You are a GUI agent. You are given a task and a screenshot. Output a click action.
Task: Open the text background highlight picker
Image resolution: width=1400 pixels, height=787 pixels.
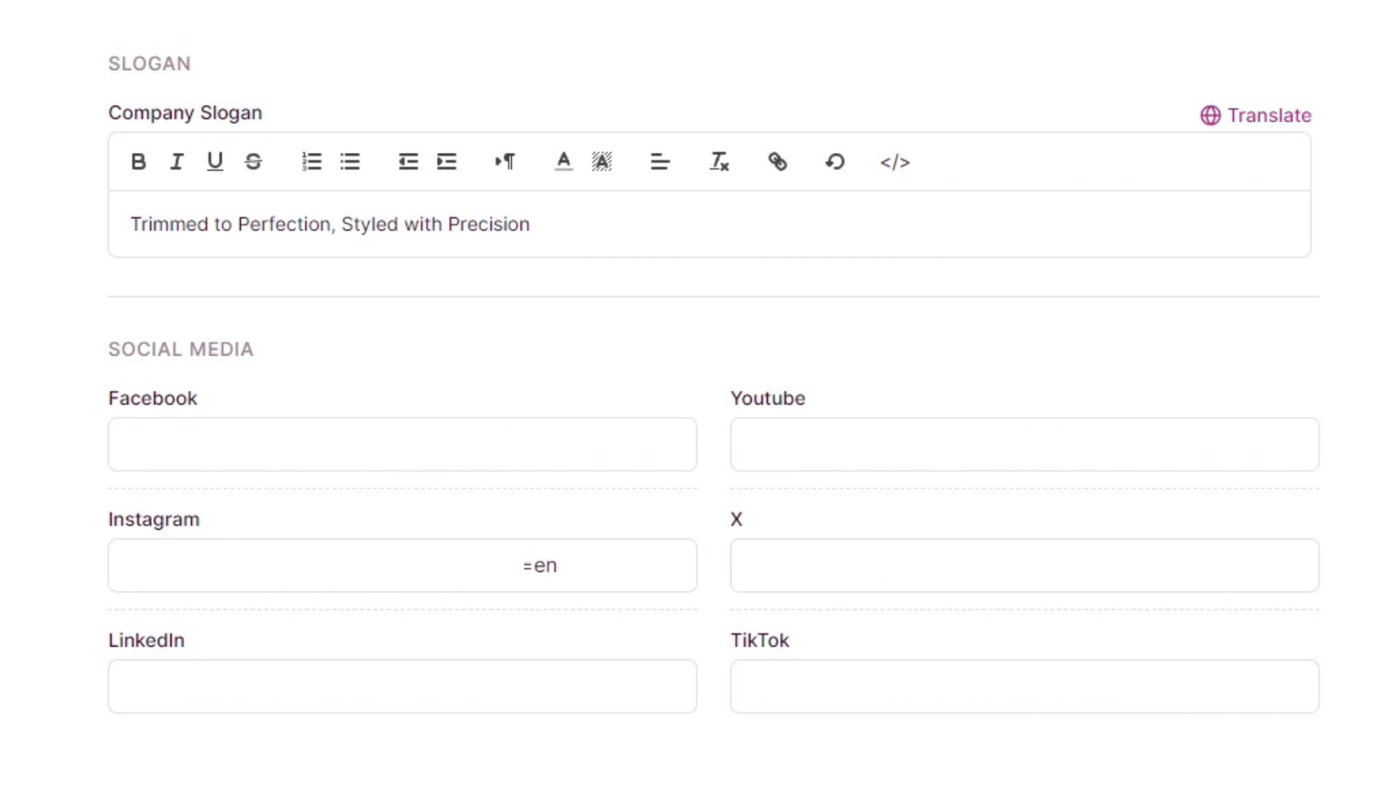[x=602, y=162]
